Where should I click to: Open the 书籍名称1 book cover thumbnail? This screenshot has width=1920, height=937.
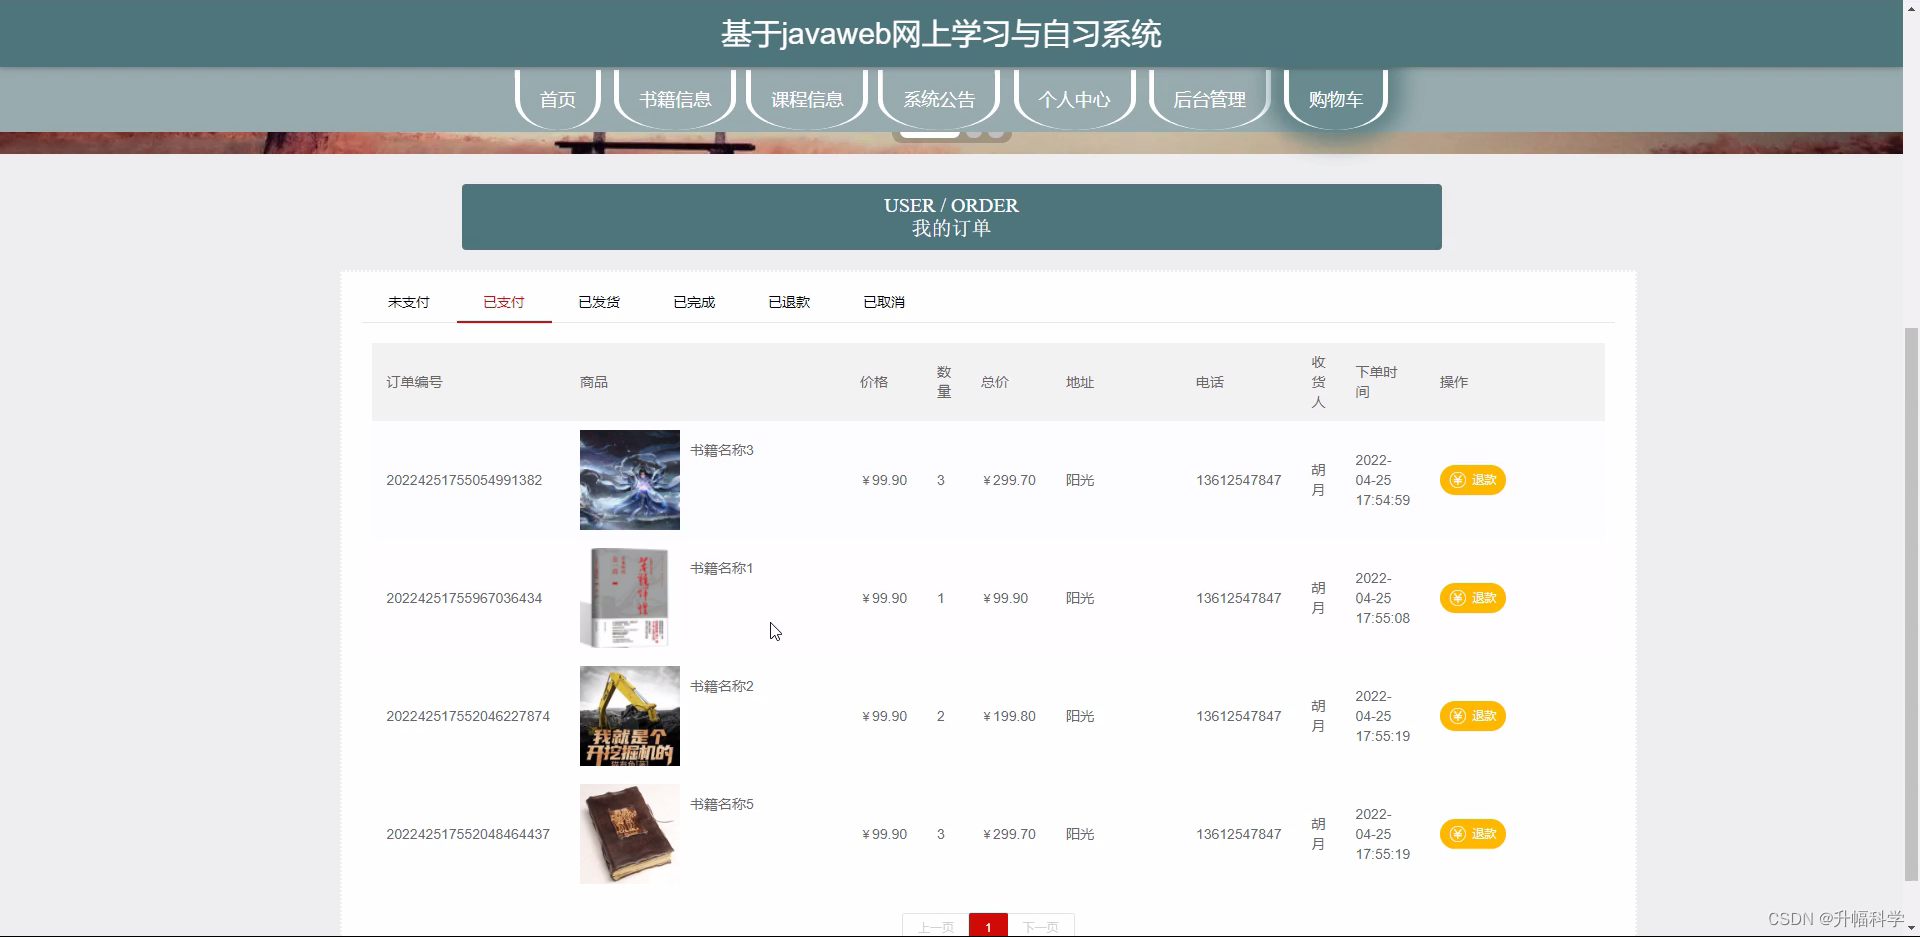pyautogui.click(x=628, y=597)
